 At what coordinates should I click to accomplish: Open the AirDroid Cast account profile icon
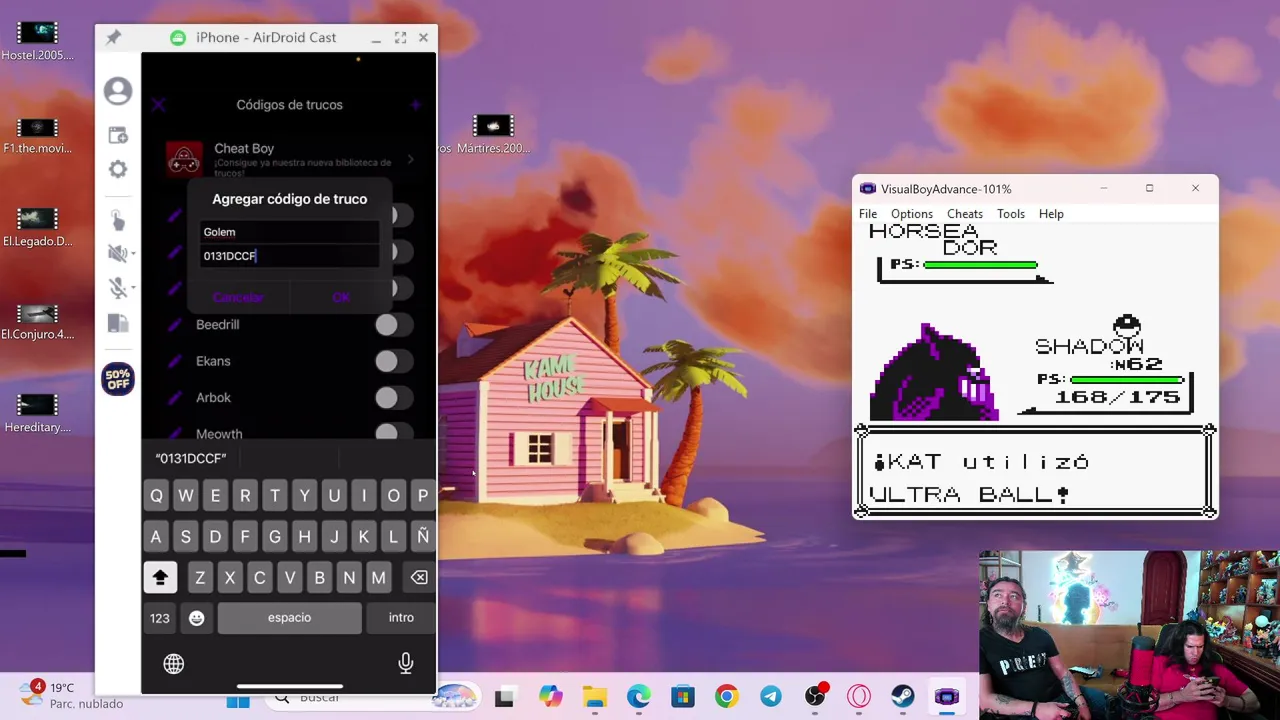pos(118,91)
